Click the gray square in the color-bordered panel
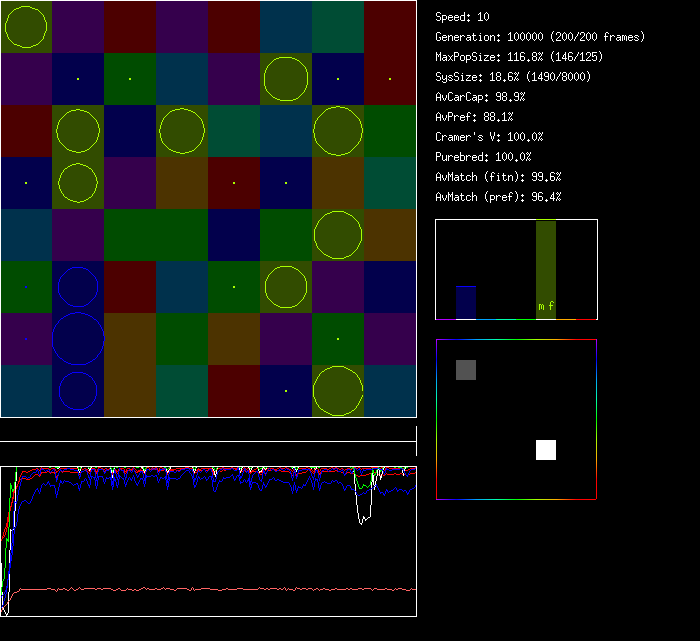Image resolution: width=700 pixels, height=641 pixels. [466, 370]
